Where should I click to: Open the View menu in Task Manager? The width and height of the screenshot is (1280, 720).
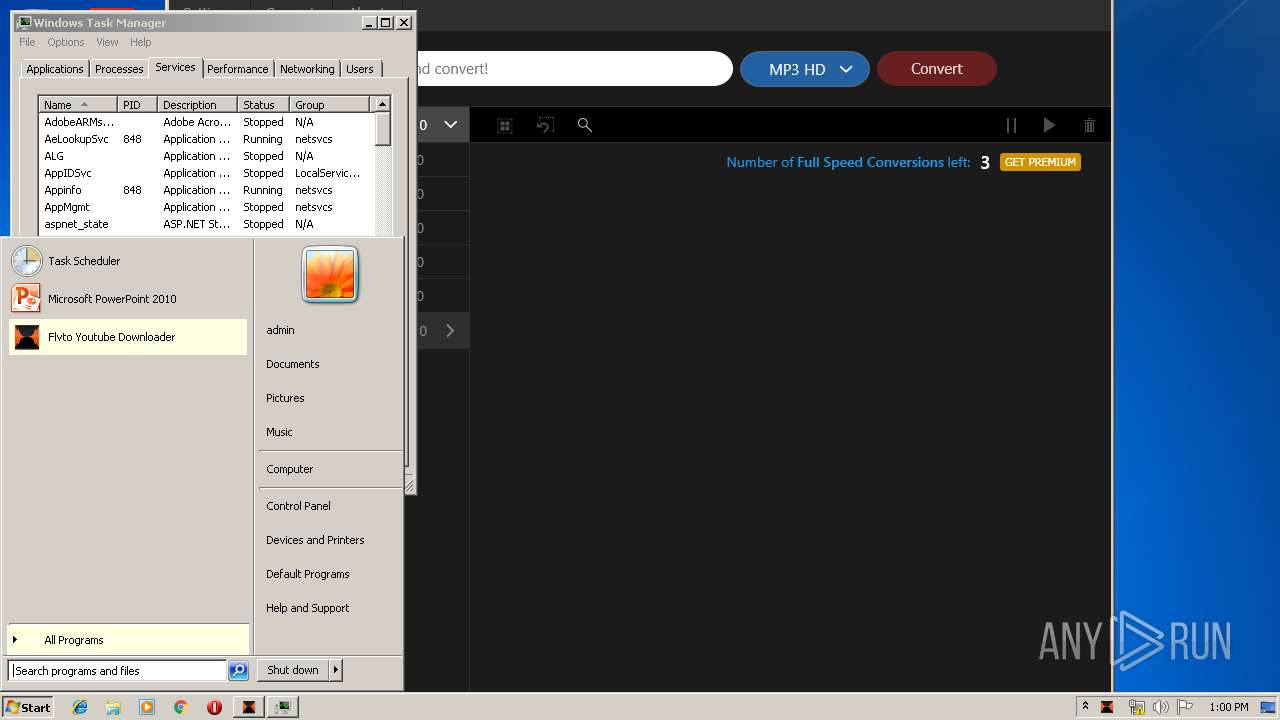107,42
